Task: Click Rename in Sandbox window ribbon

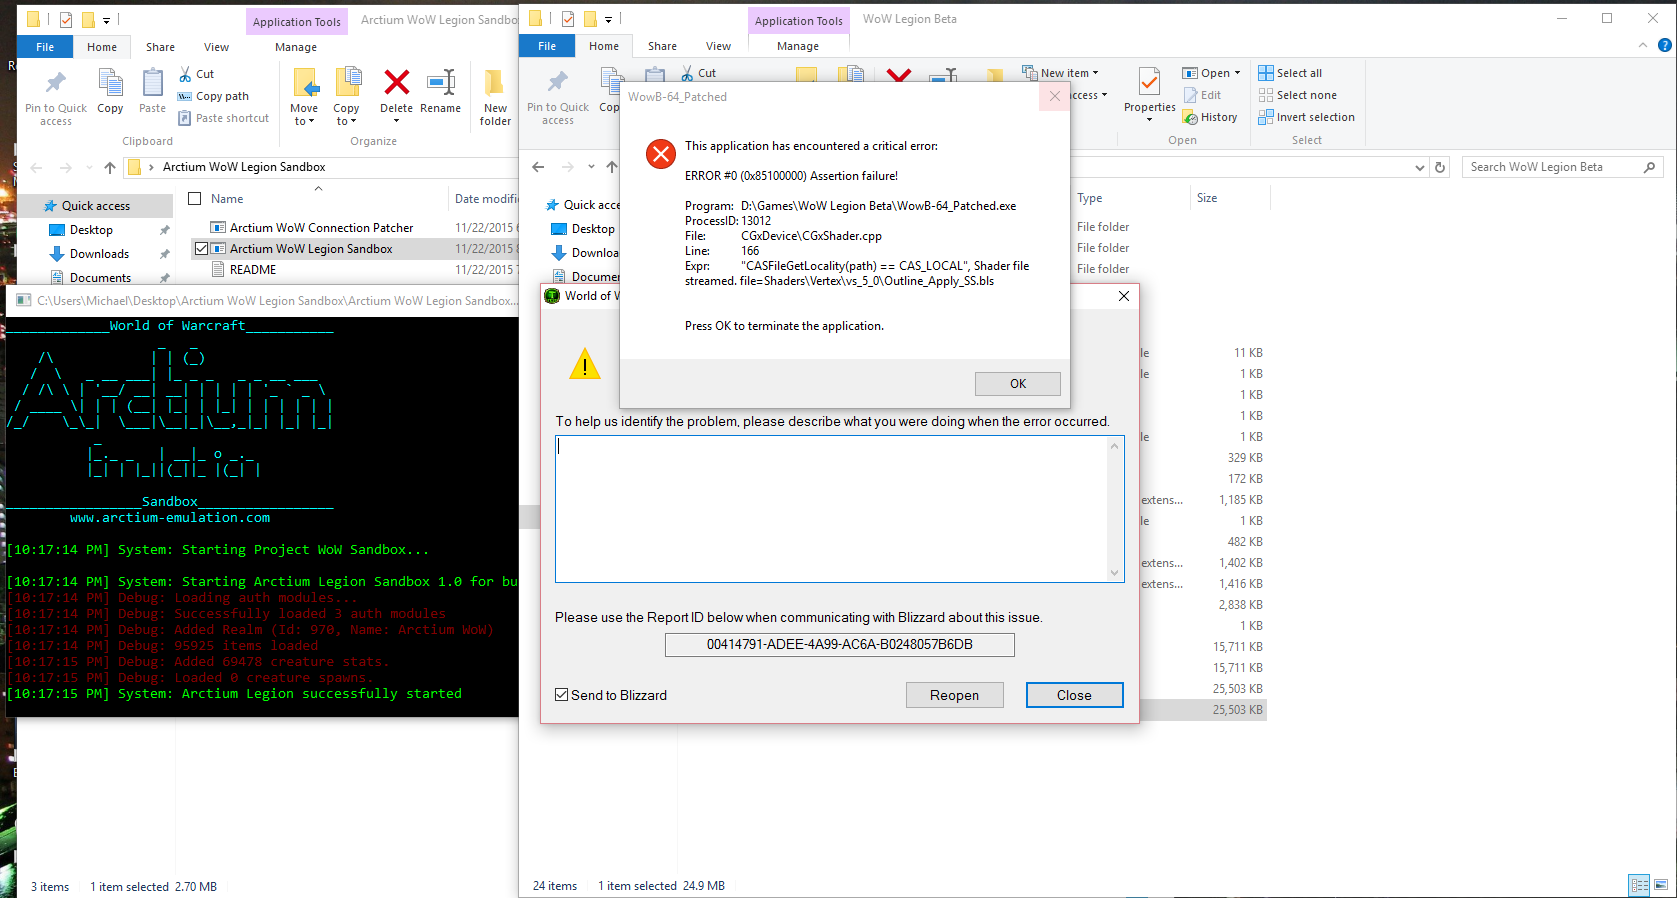Action: [x=441, y=92]
